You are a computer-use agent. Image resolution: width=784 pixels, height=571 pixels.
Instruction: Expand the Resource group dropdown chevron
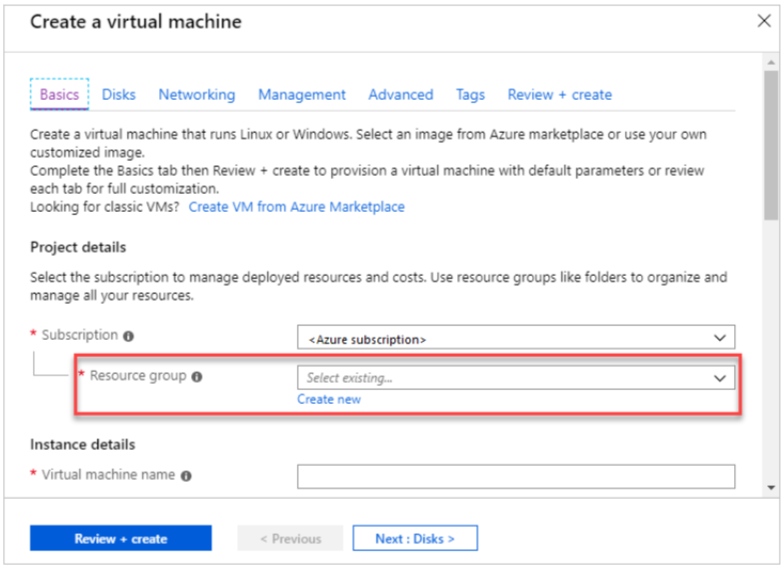click(720, 378)
